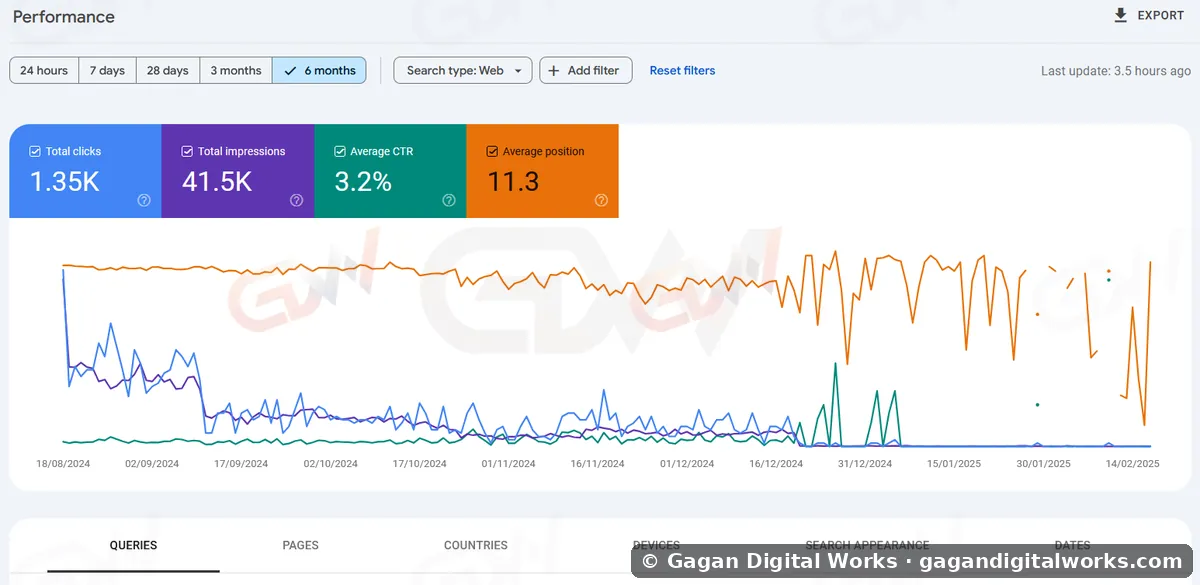Click the checkmark icon on 6 months
The width and height of the screenshot is (1200, 585).
coord(290,71)
